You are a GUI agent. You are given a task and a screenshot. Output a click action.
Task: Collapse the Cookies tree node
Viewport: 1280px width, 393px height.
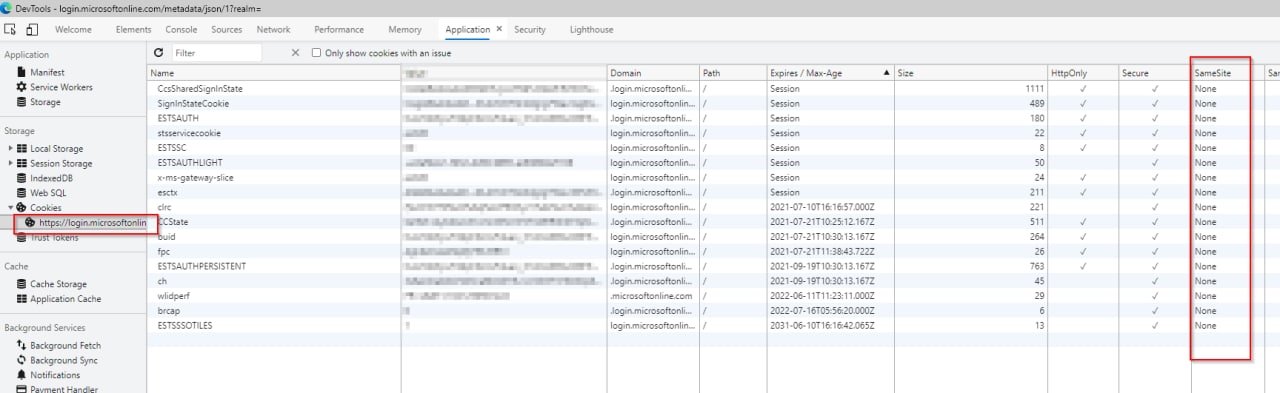tap(11, 208)
